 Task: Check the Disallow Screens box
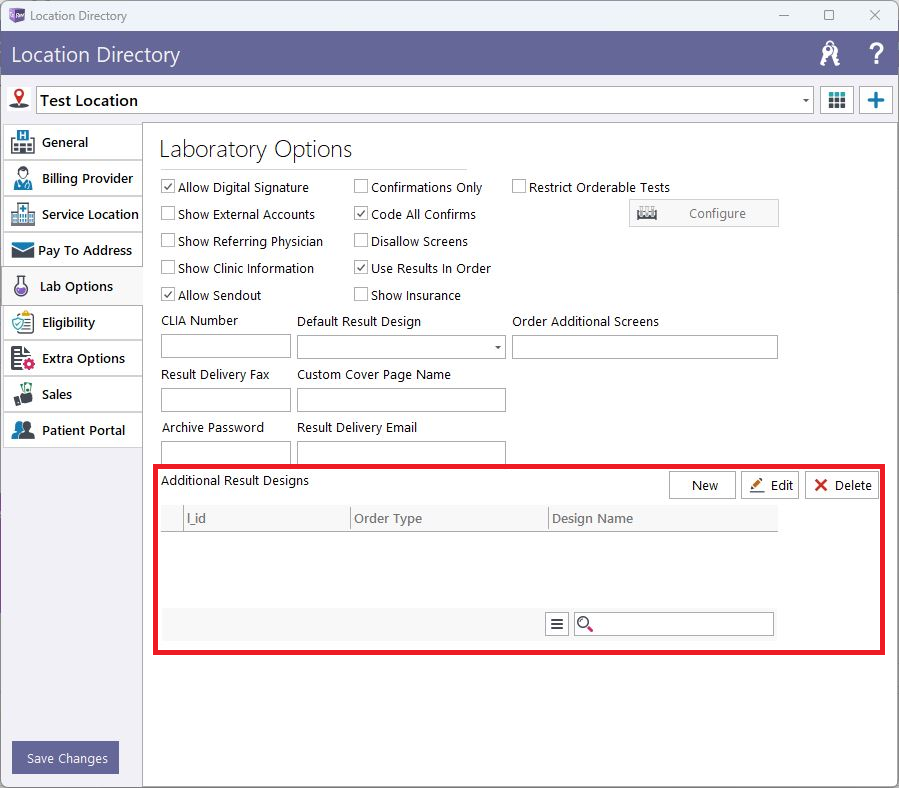361,241
